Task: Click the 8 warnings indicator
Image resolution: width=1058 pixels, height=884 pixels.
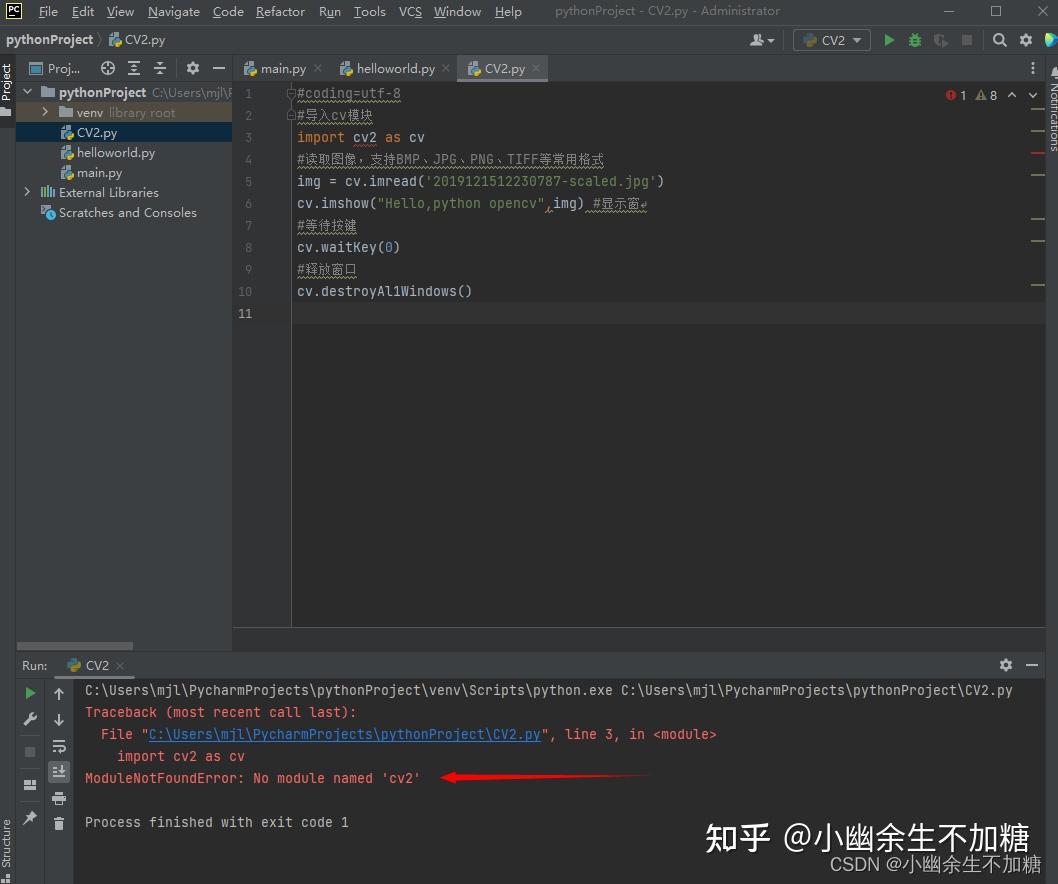Action: (987, 95)
